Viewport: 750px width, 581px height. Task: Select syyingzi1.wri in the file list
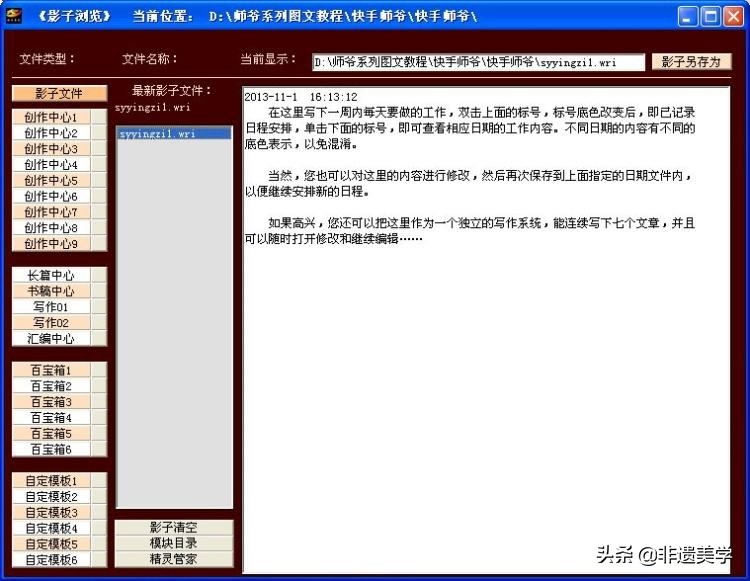174,133
